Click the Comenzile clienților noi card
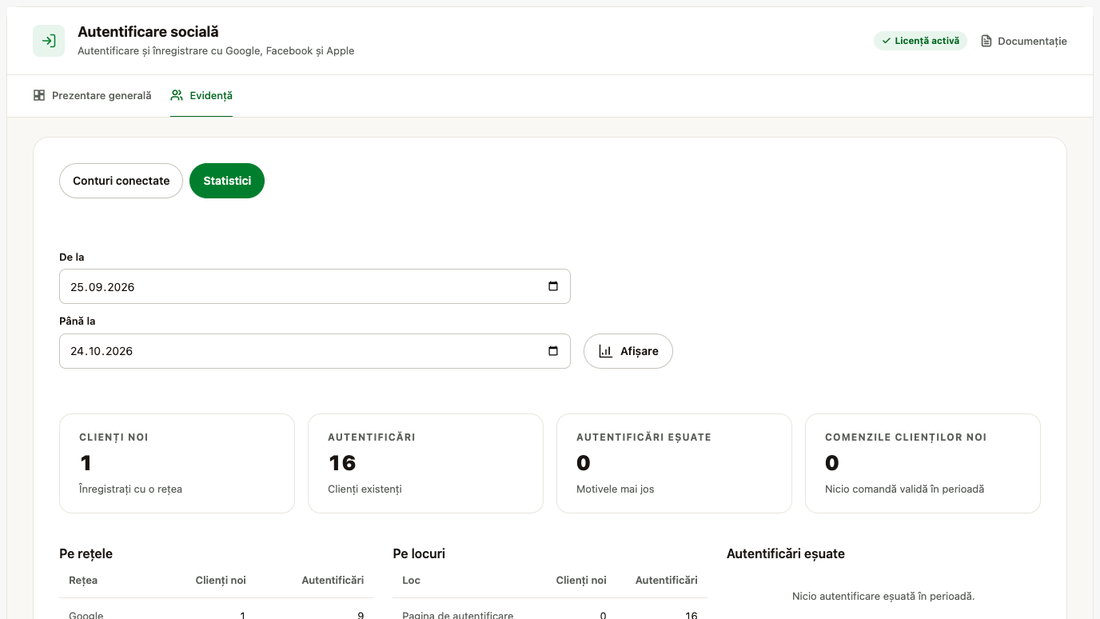 [x=923, y=463]
